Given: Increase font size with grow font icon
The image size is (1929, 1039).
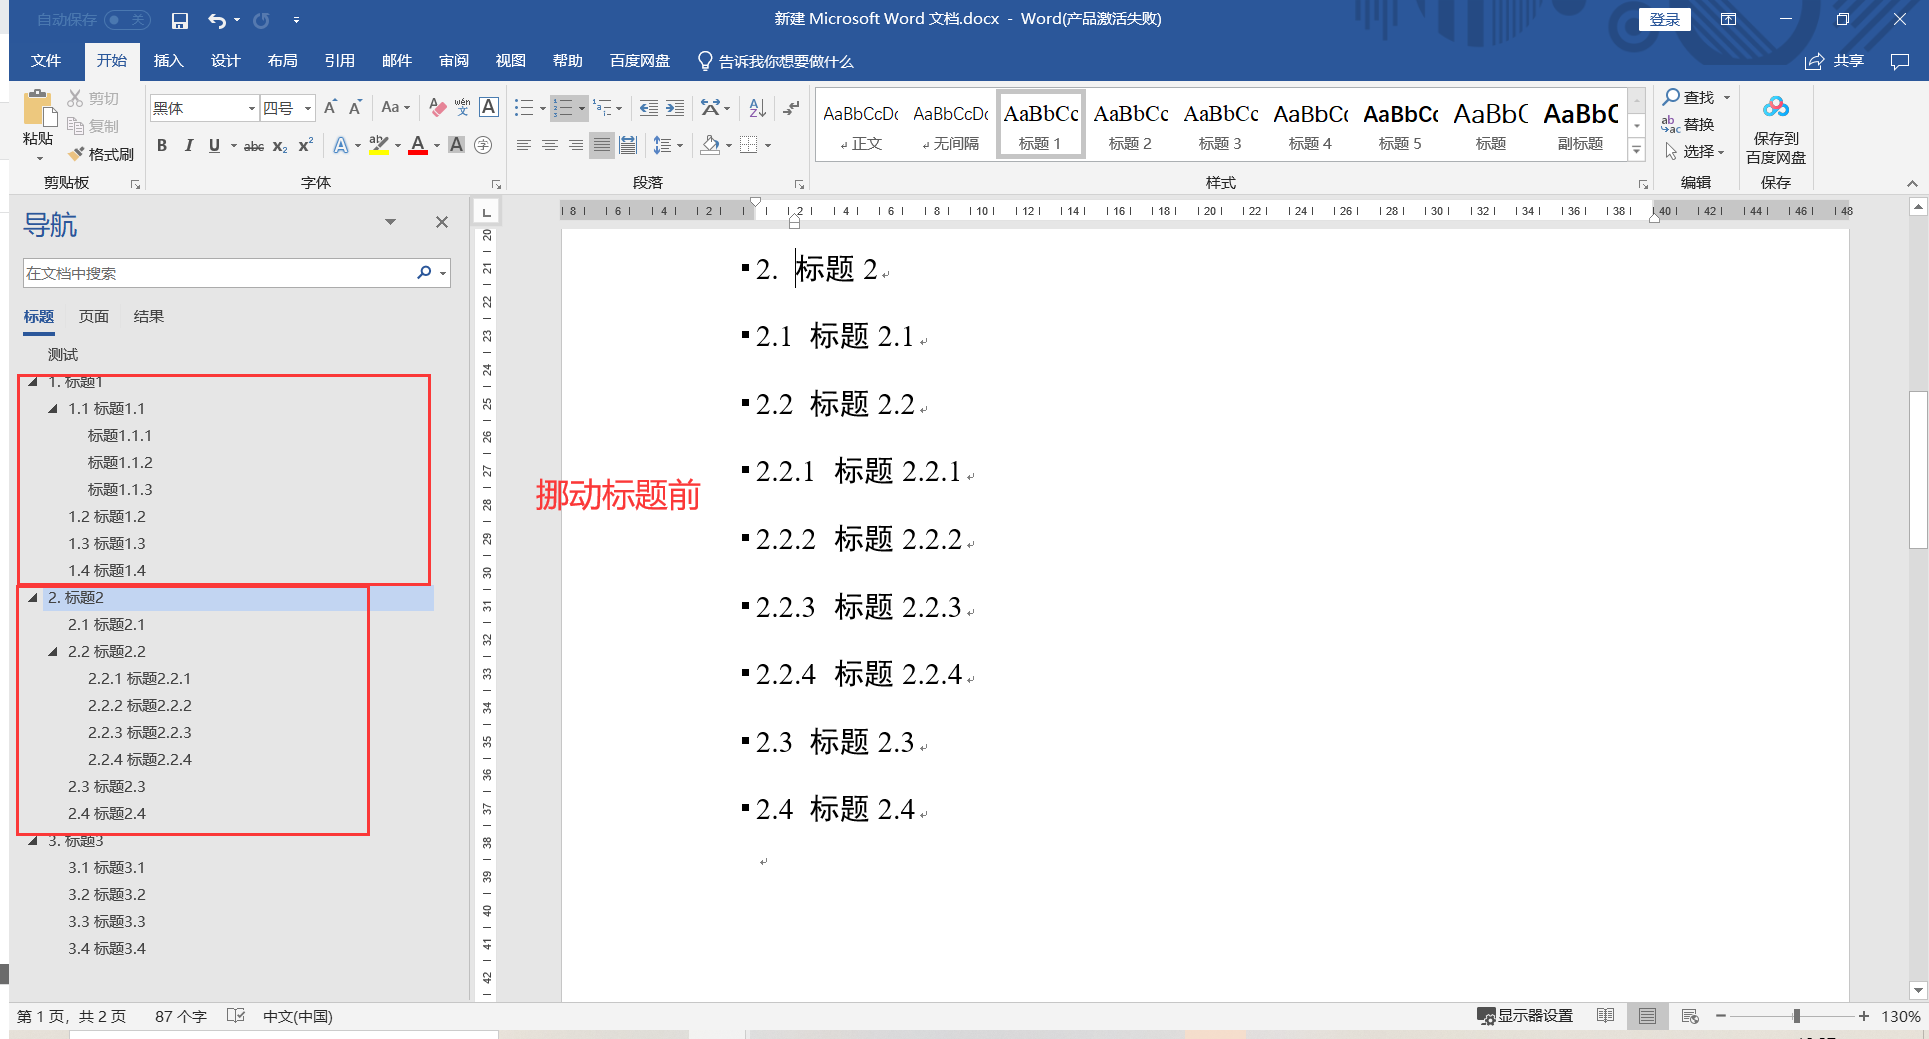Looking at the screenshot, I should 330,107.
